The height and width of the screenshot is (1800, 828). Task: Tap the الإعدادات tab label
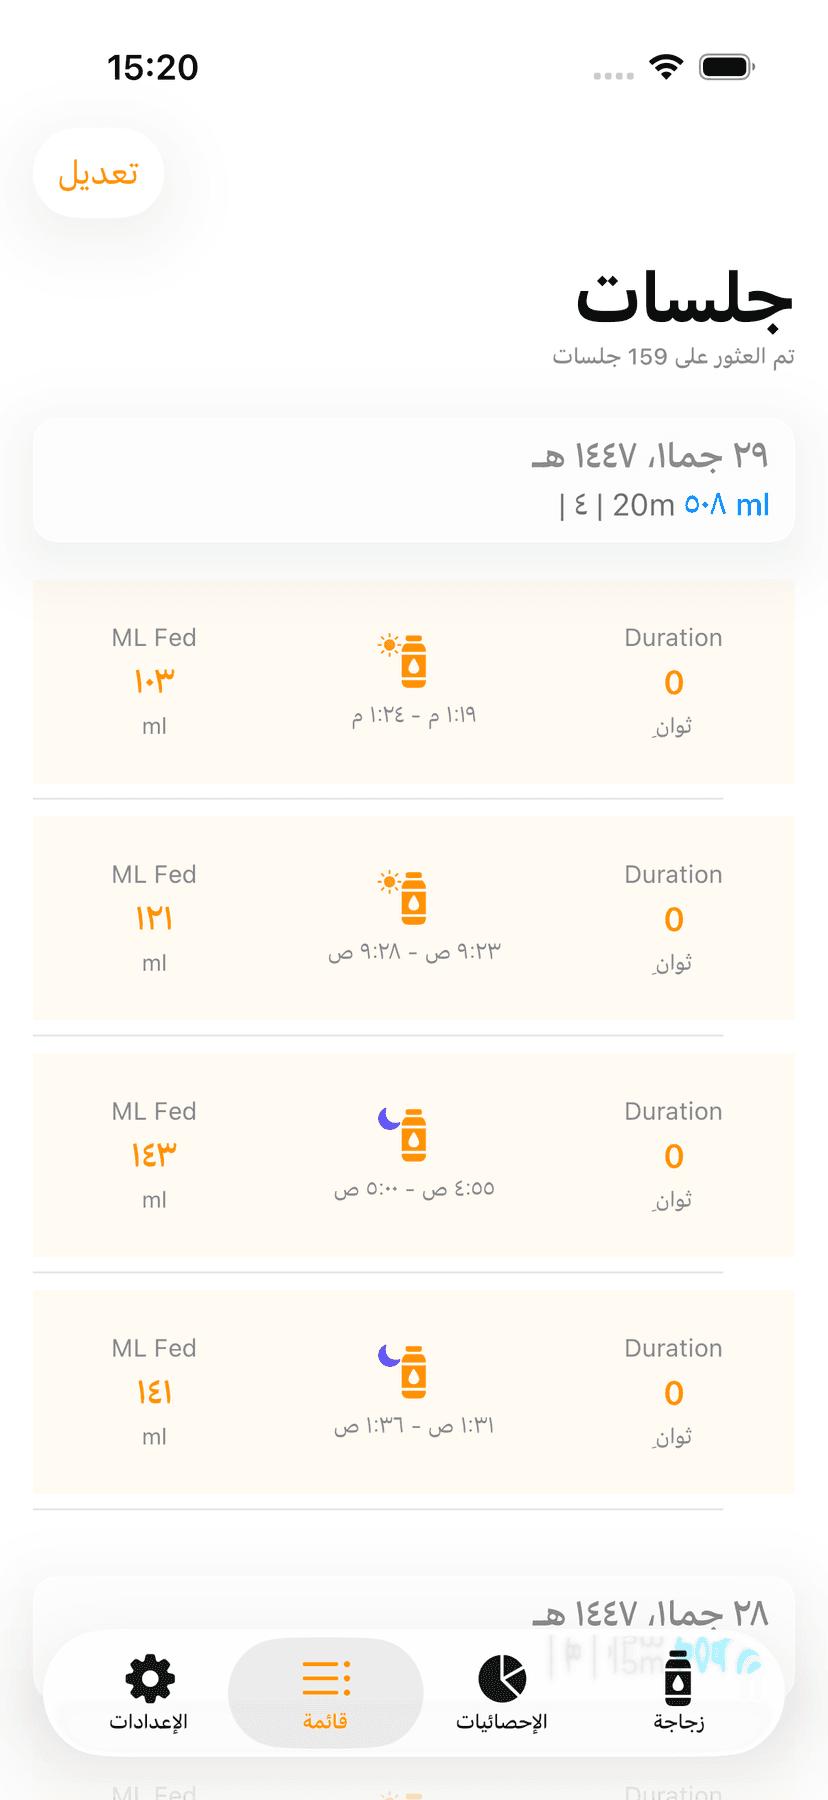click(149, 1721)
